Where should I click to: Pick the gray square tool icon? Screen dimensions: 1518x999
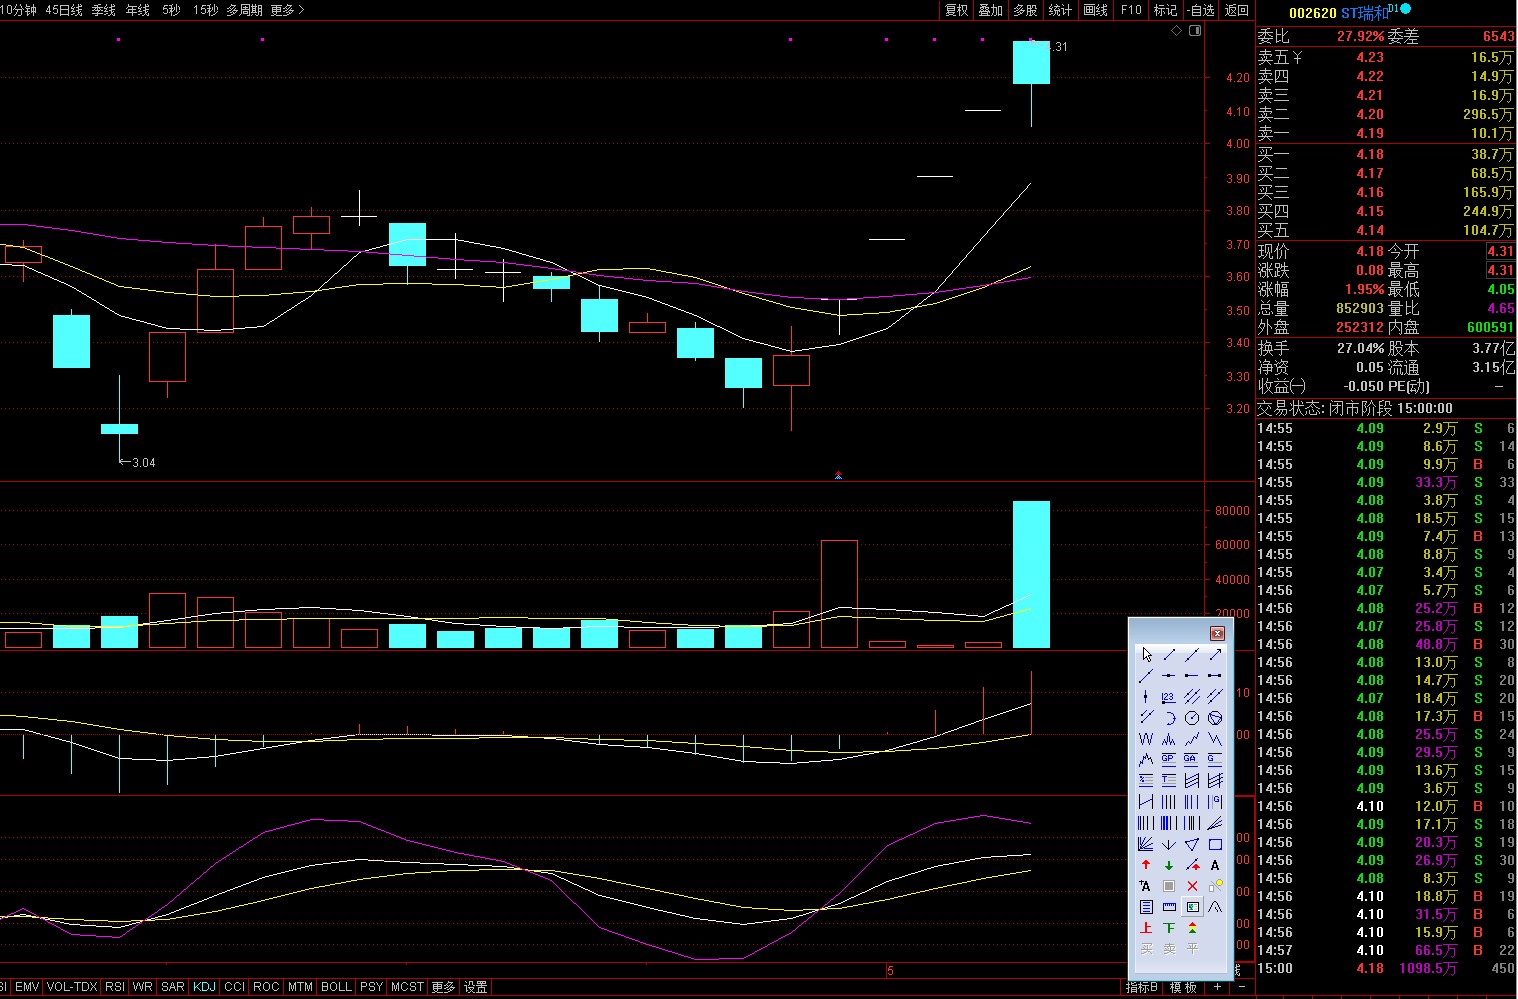pyautogui.click(x=1169, y=886)
